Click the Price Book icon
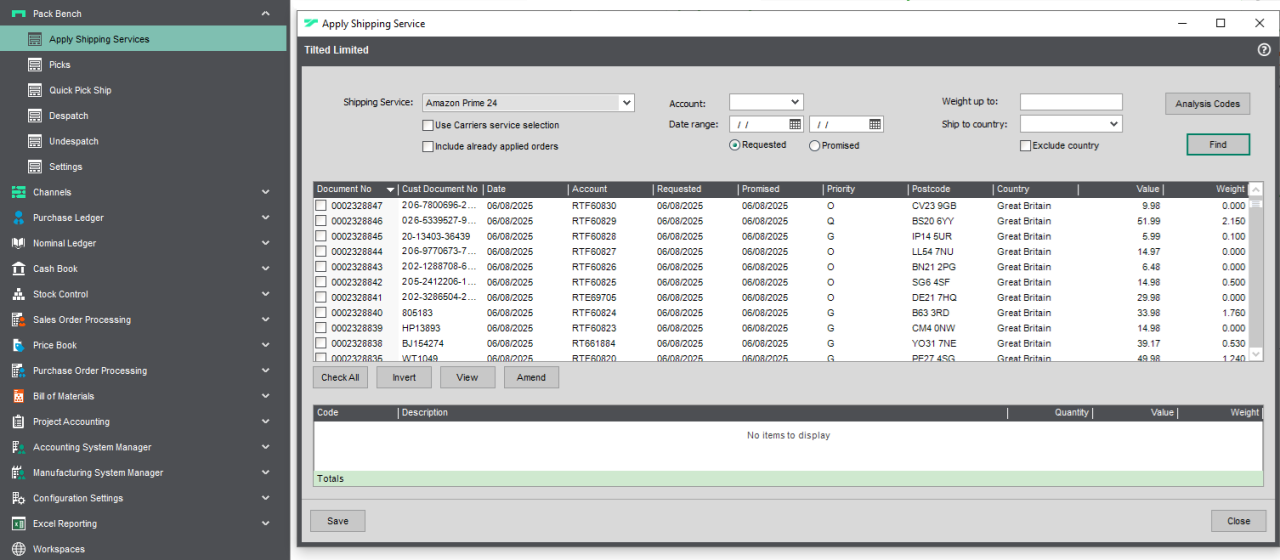This screenshot has height=560, width=1280. pos(18,345)
